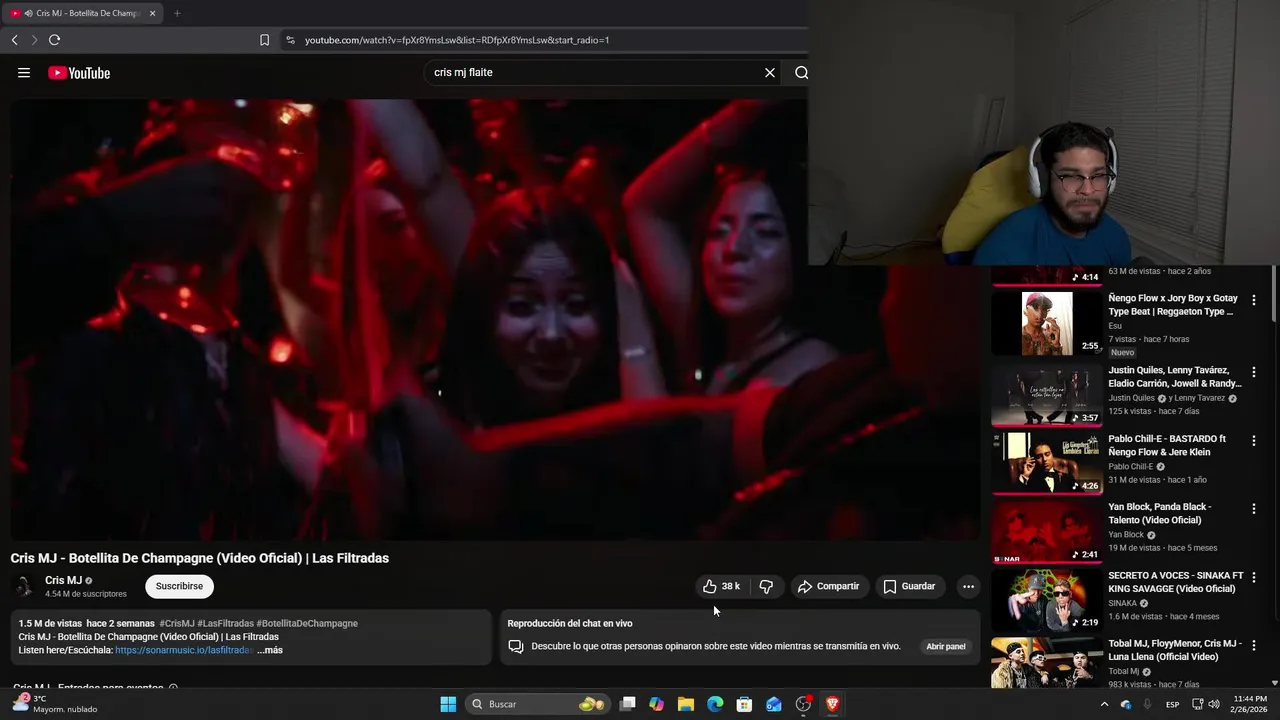Click the Brave browser taskbar icon
The width and height of the screenshot is (1280, 720).
[832, 704]
